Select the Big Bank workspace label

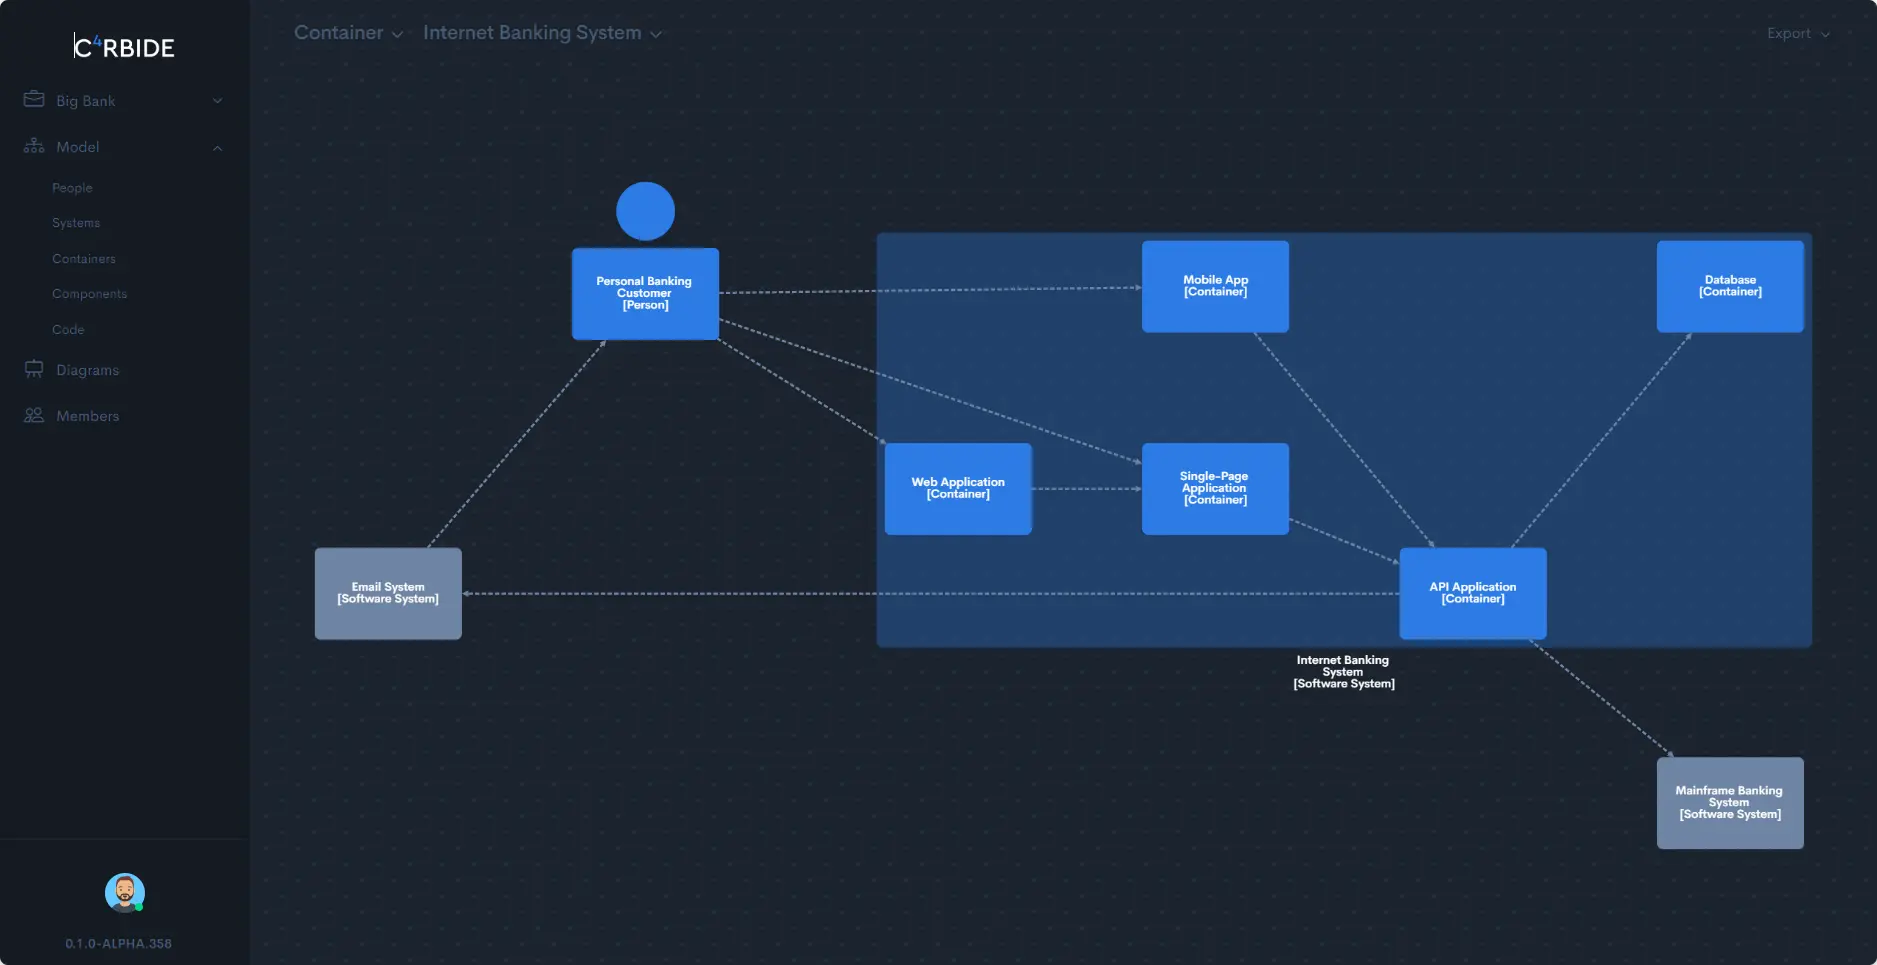[85, 101]
